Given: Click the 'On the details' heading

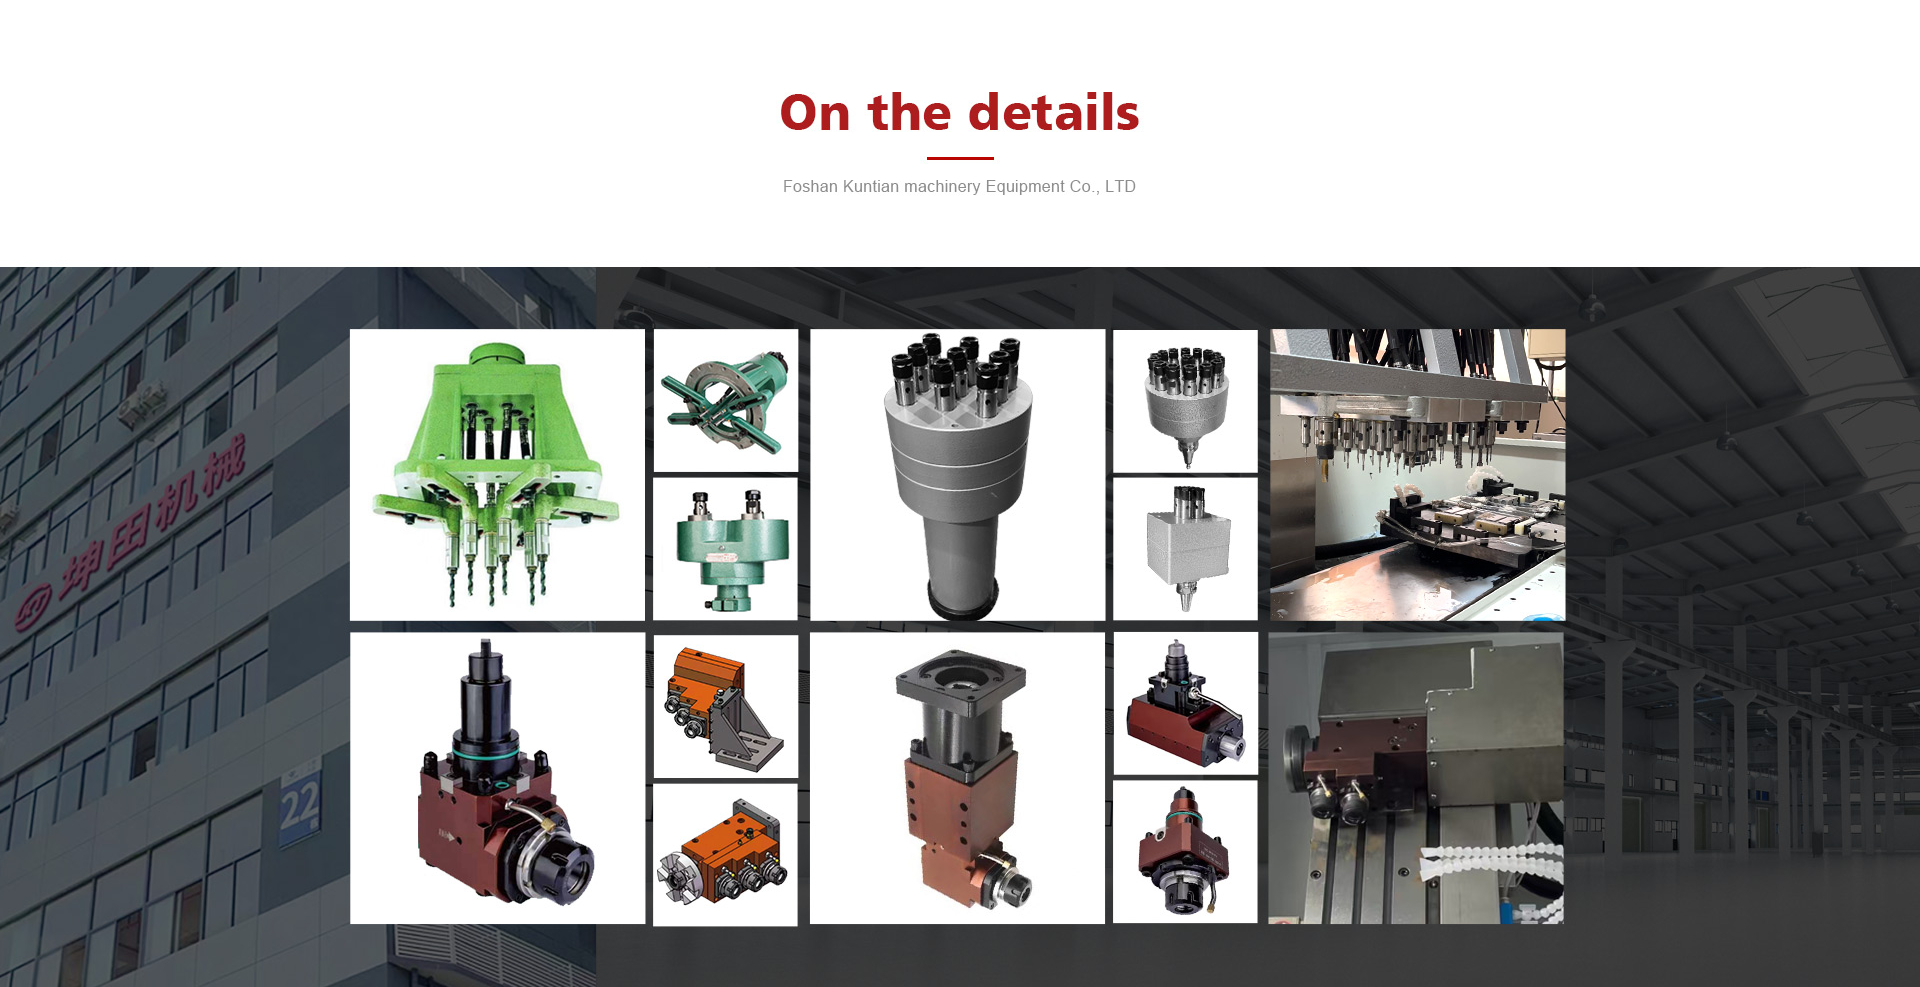Looking at the screenshot, I should (959, 112).
